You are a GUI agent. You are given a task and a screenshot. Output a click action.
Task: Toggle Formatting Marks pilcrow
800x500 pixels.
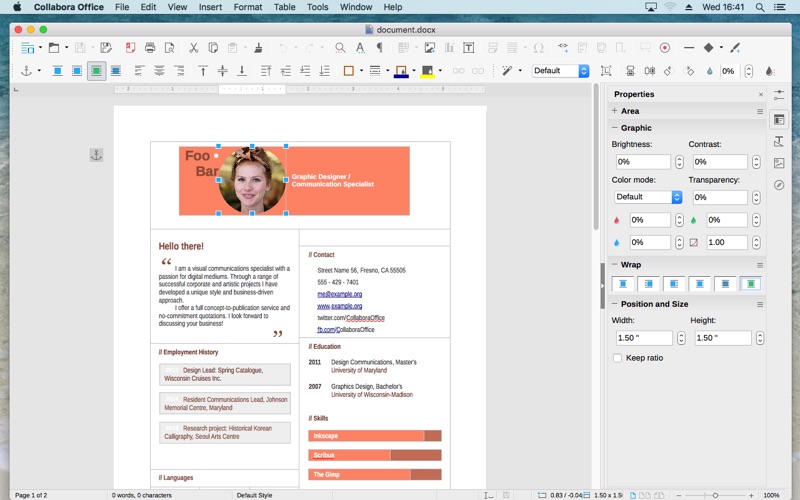pos(380,48)
